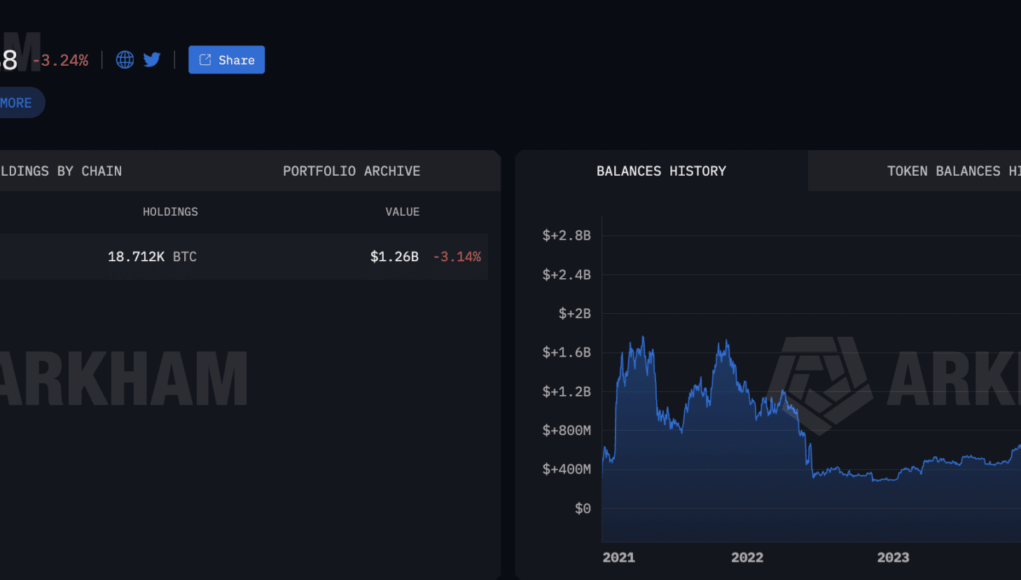Click the share arrow icon inside Share button
The width and height of the screenshot is (1021, 580).
(205, 60)
